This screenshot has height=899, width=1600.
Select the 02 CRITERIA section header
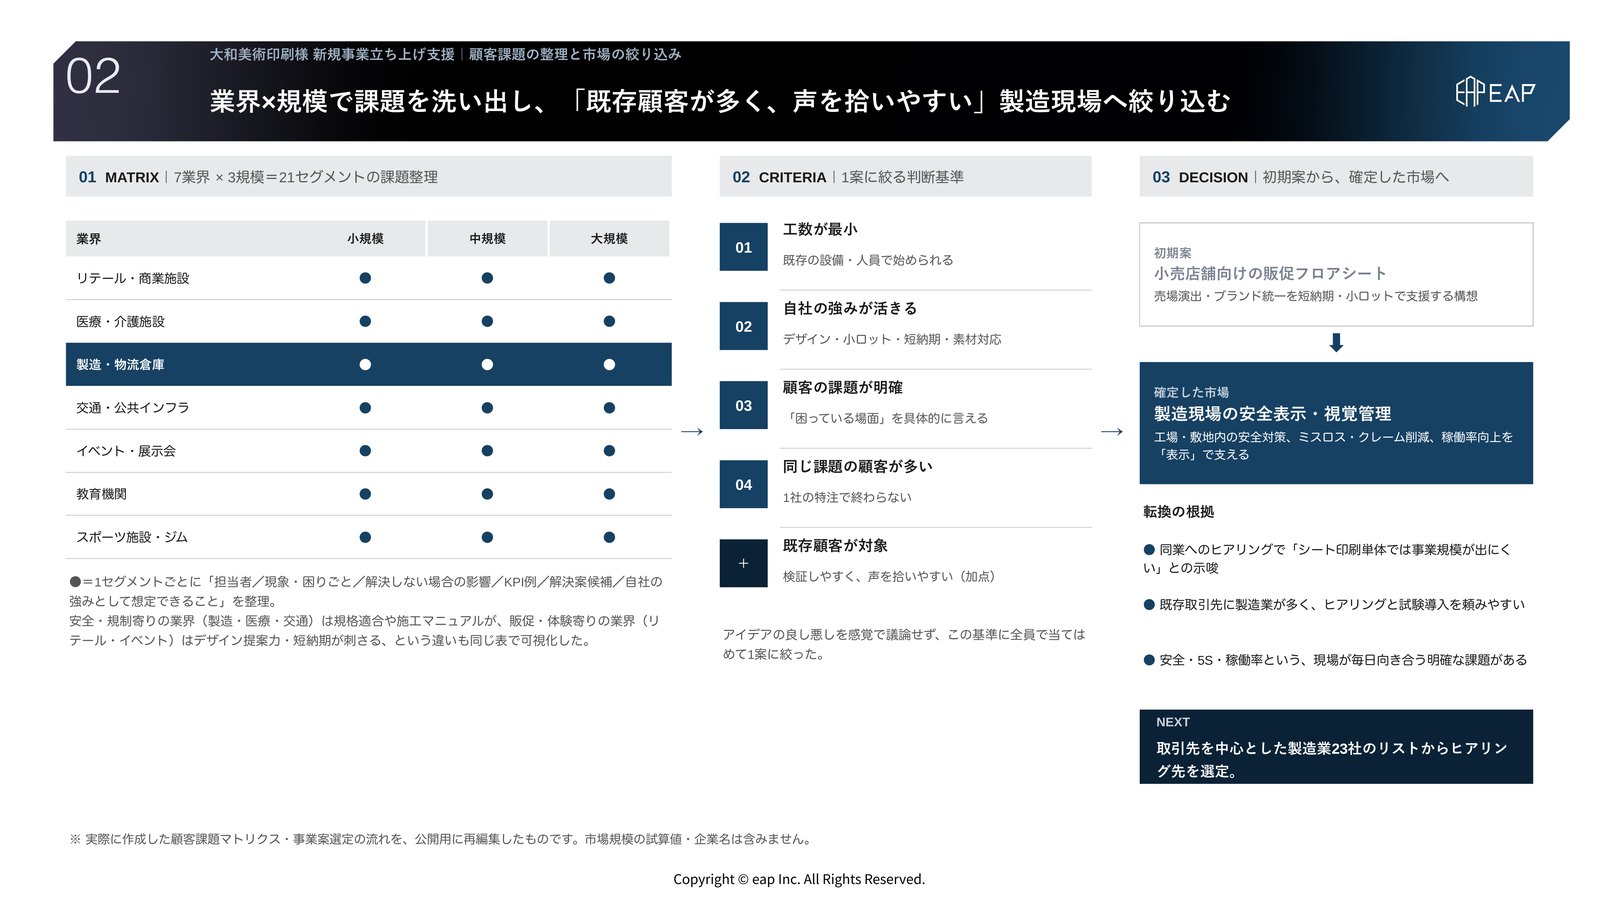tap(905, 177)
